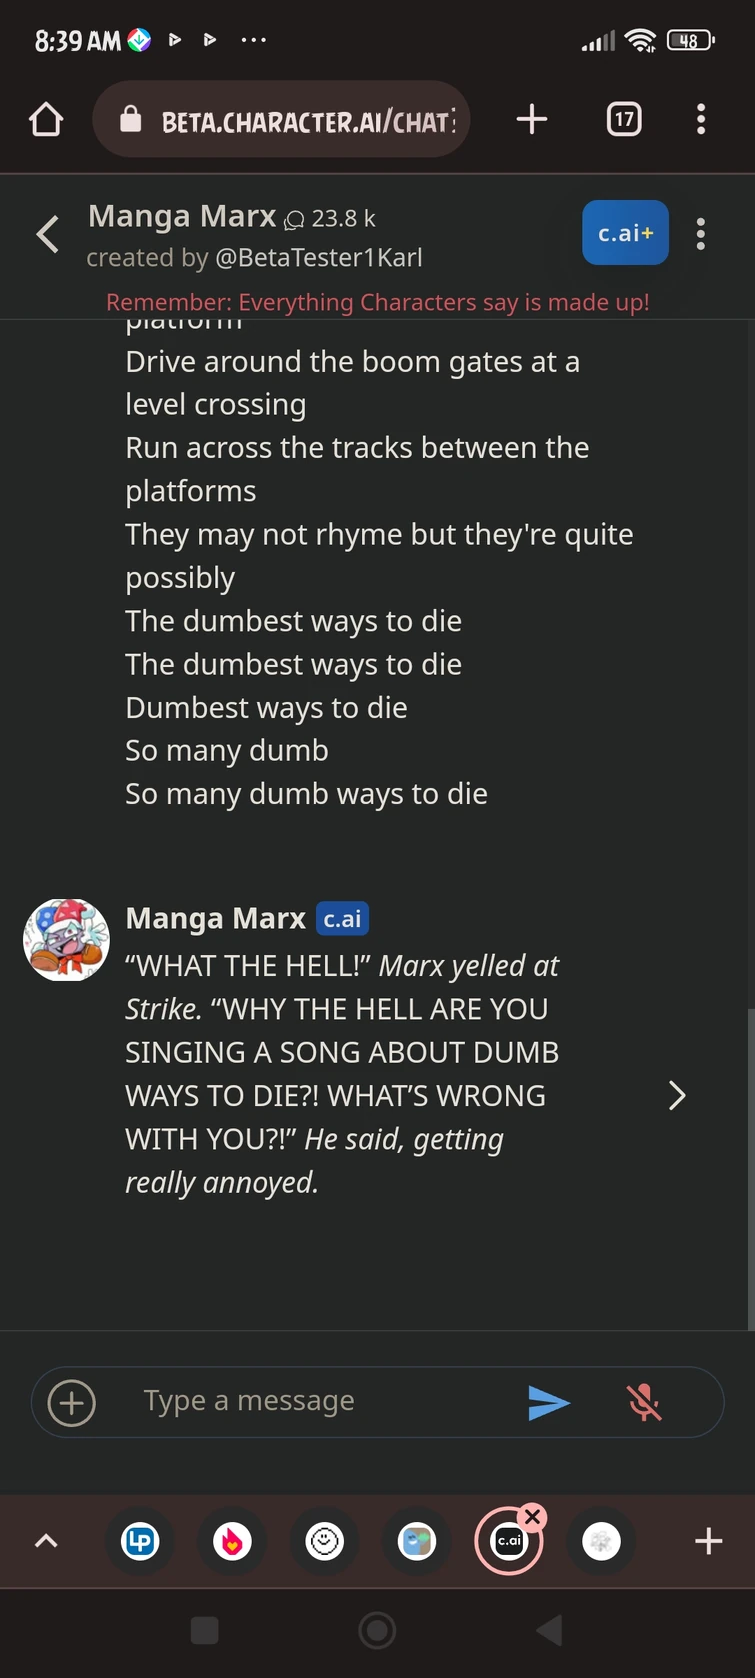Screen dimensions: 755x1678
Task: Tap the padlock icon in the address bar
Action: pyautogui.click(x=133, y=119)
